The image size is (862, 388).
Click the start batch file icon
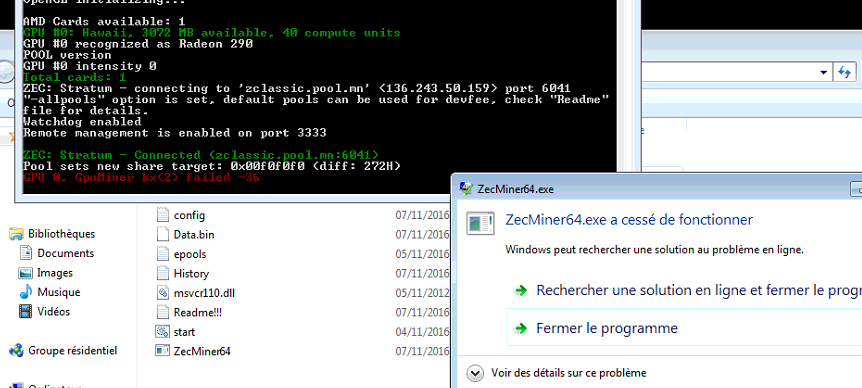[163, 331]
